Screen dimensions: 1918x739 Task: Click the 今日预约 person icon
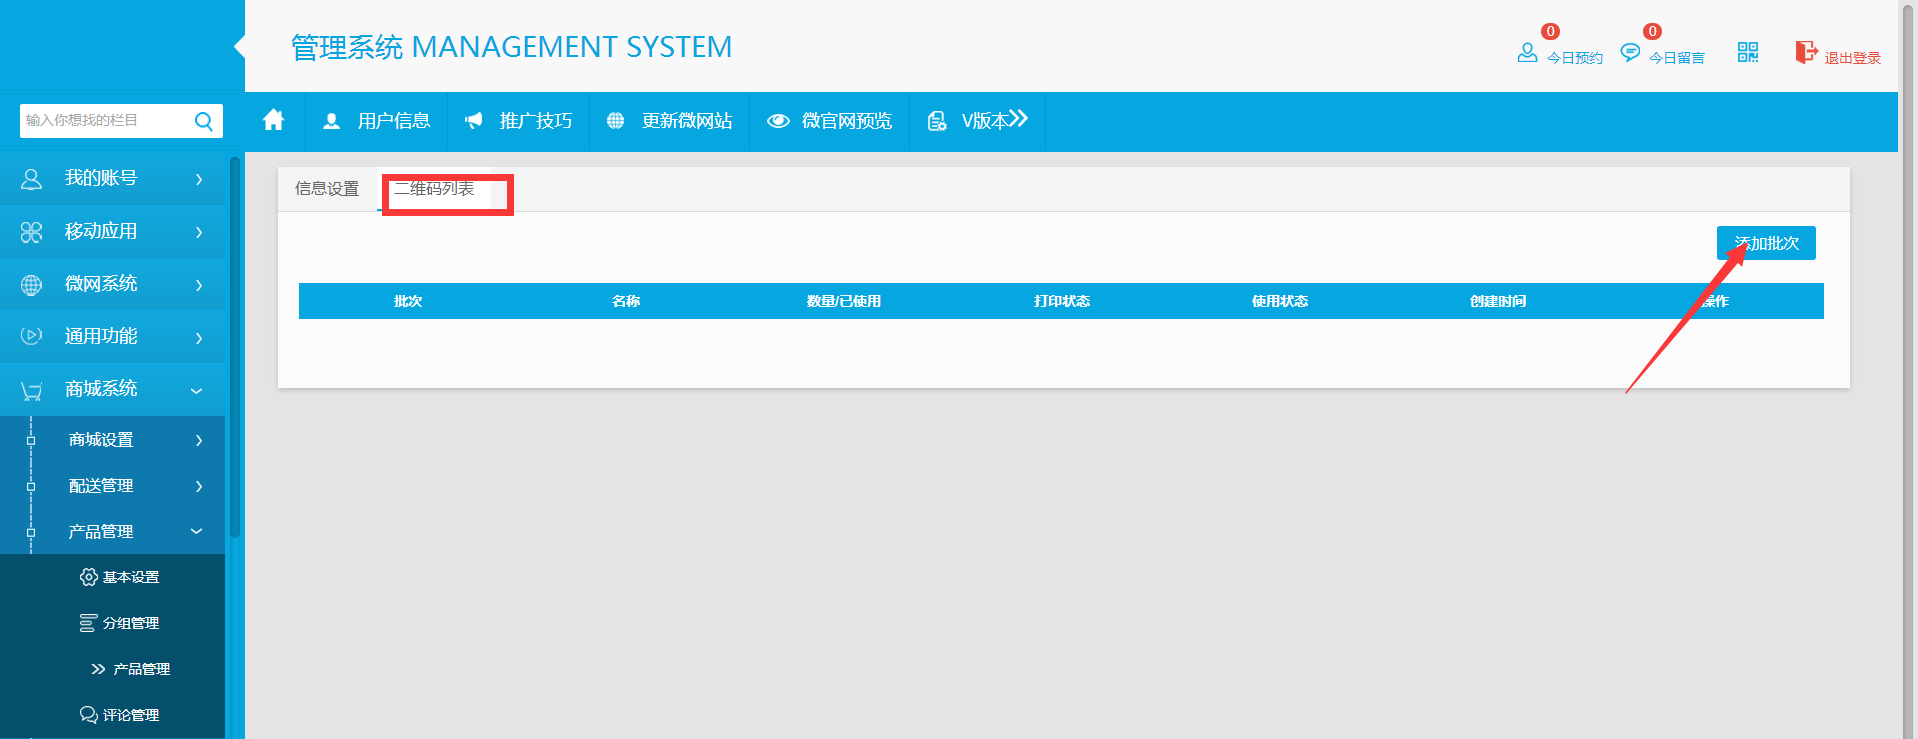pyautogui.click(x=1527, y=53)
